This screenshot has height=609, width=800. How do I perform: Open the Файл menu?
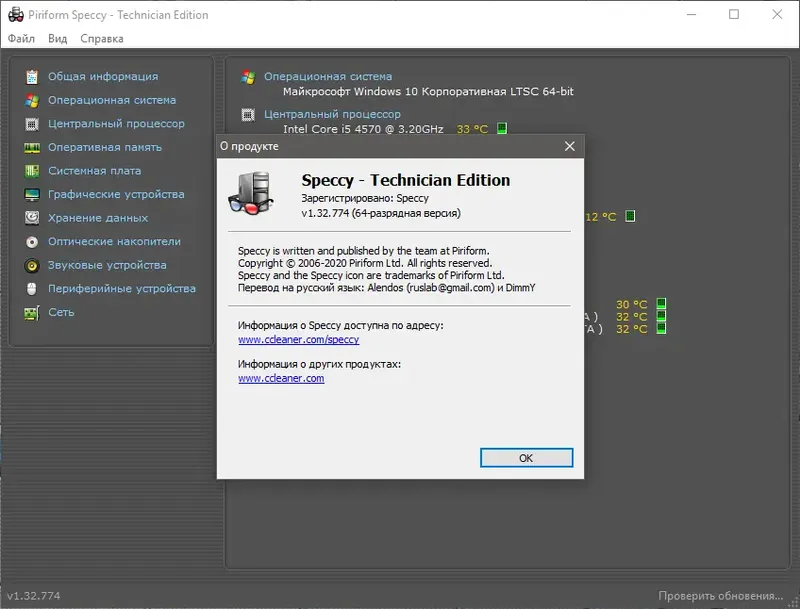[x=21, y=39]
